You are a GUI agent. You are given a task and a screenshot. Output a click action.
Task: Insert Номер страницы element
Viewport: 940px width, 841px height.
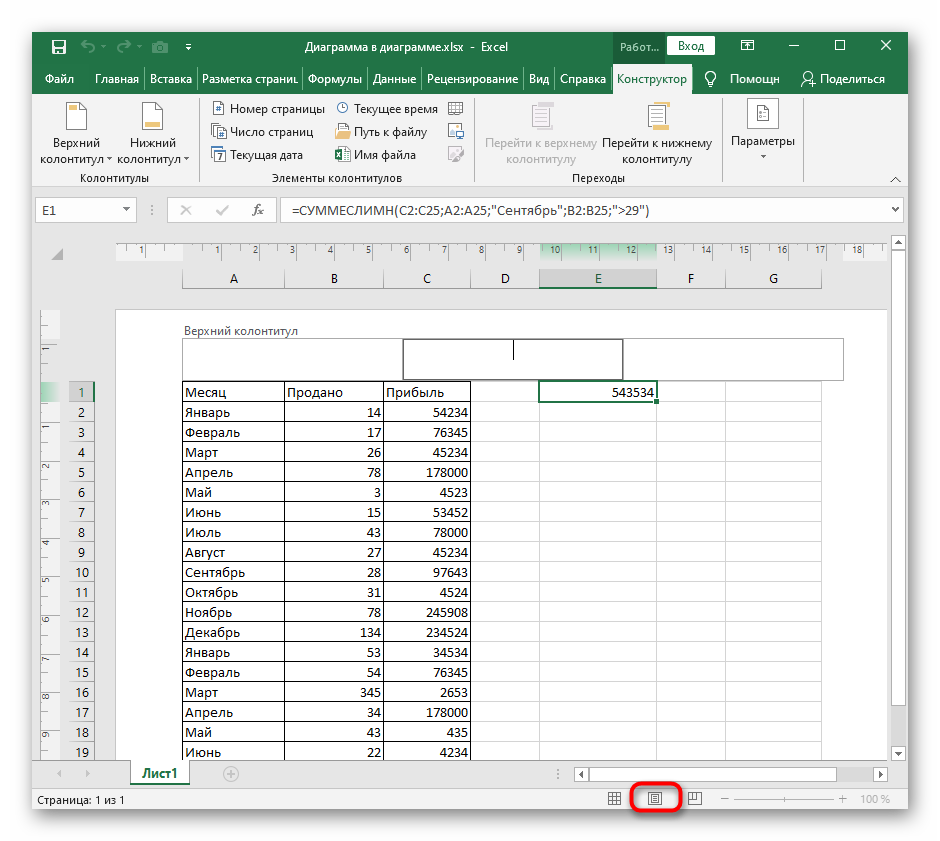click(x=267, y=109)
